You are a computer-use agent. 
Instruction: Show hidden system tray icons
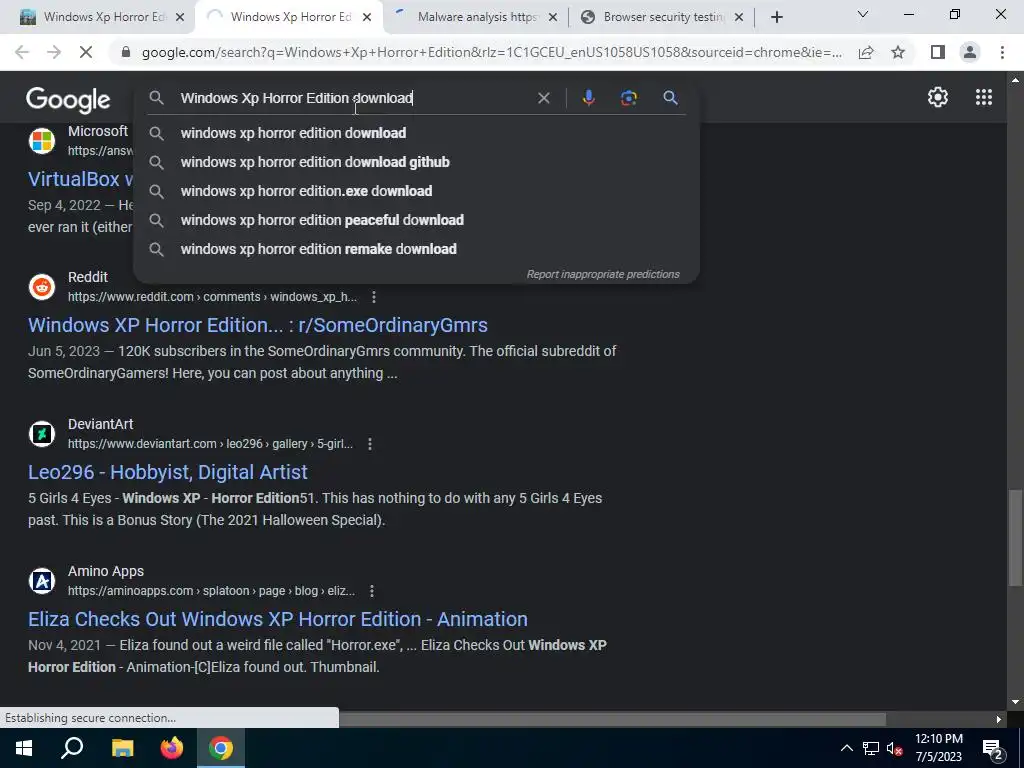(846, 748)
